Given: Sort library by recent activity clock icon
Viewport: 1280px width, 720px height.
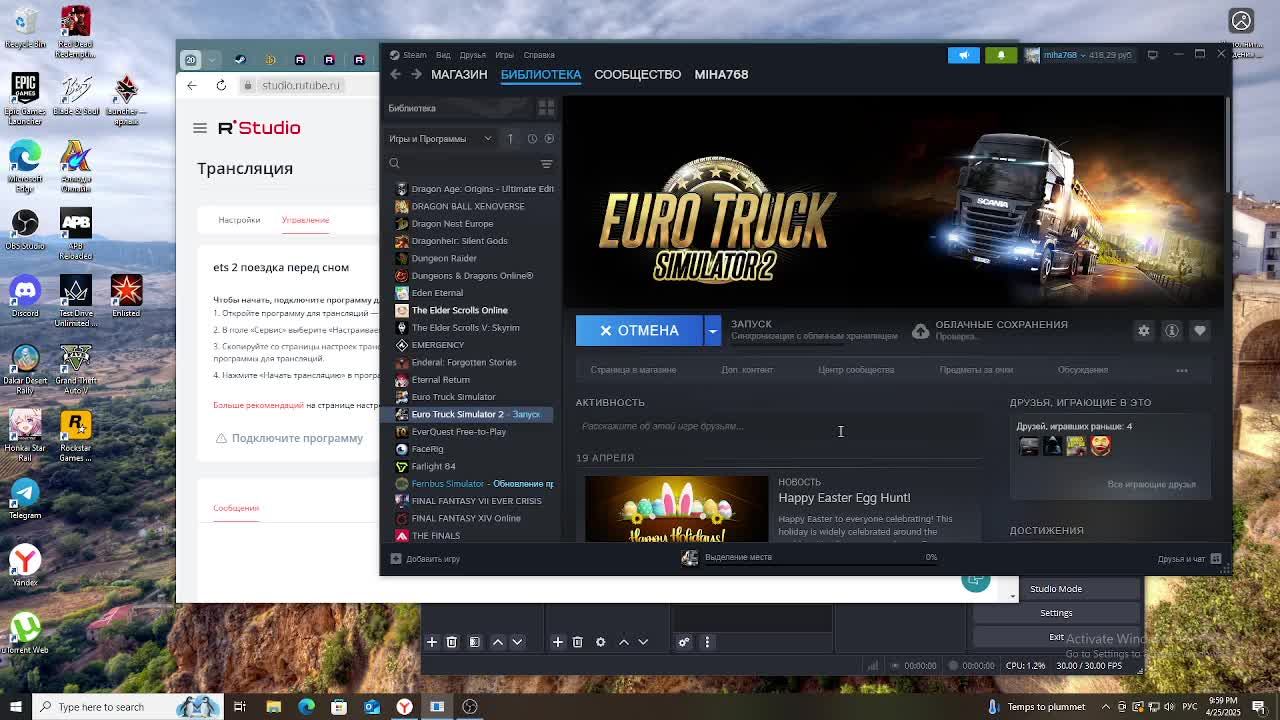Looking at the screenshot, I should (x=532, y=139).
